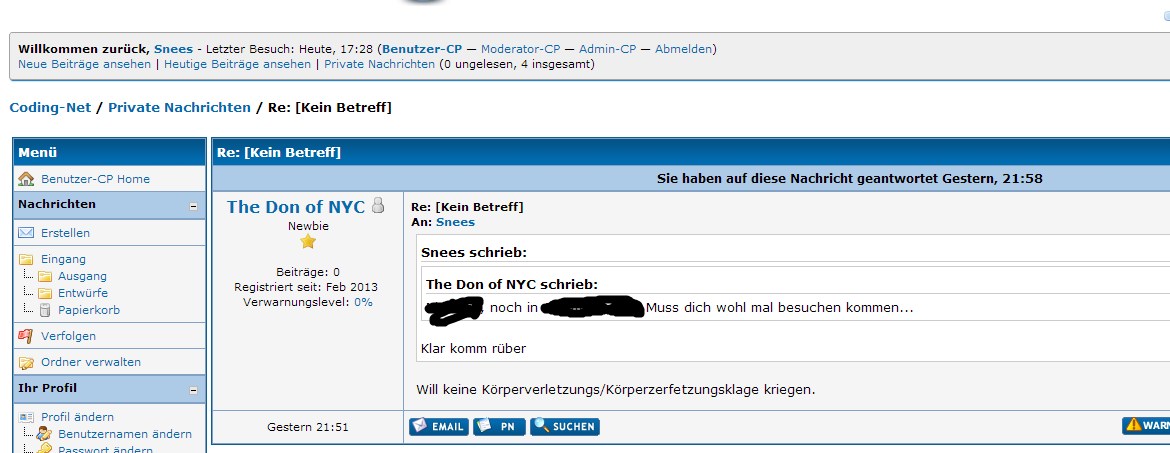The image size is (1170, 453).
Task: Click the Erstellen envelope icon
Action: 26,233
